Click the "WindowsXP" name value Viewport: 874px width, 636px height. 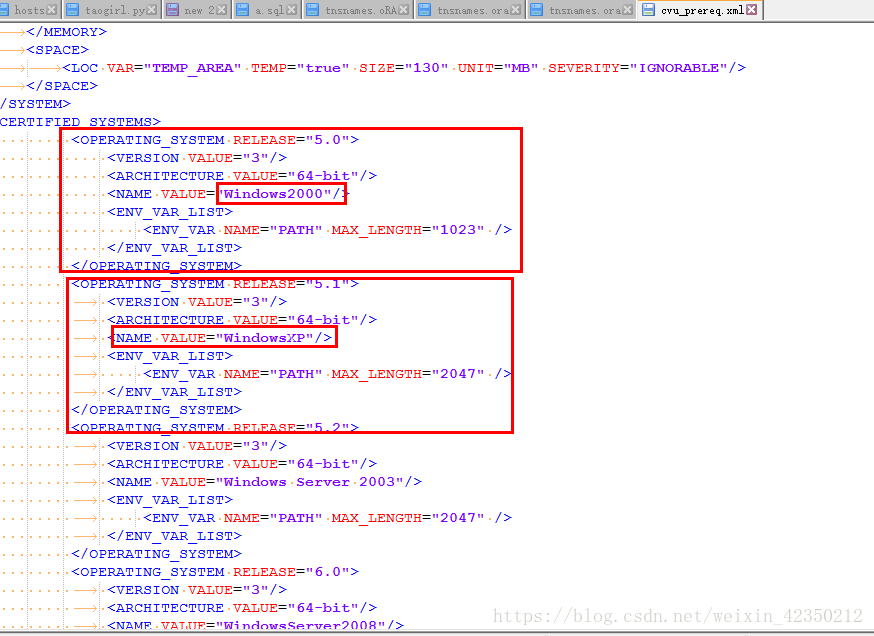click(x=264, y=338)
